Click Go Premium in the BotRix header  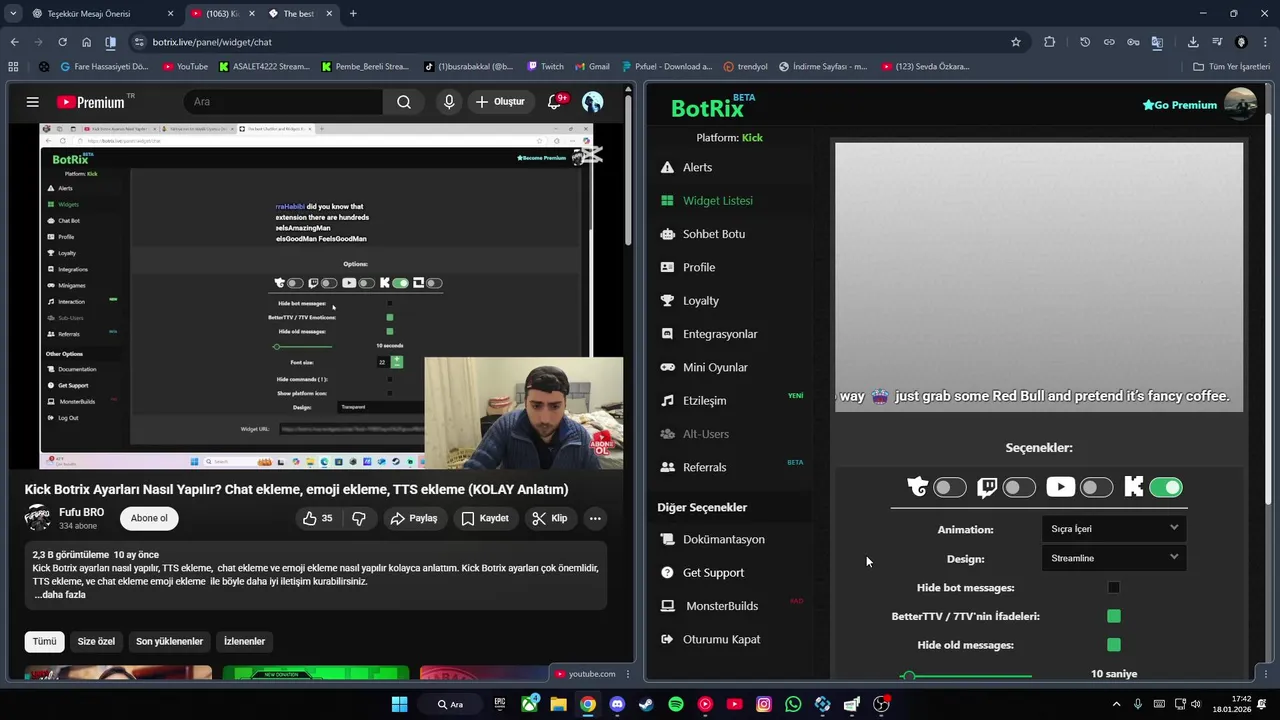[1180, 105]
